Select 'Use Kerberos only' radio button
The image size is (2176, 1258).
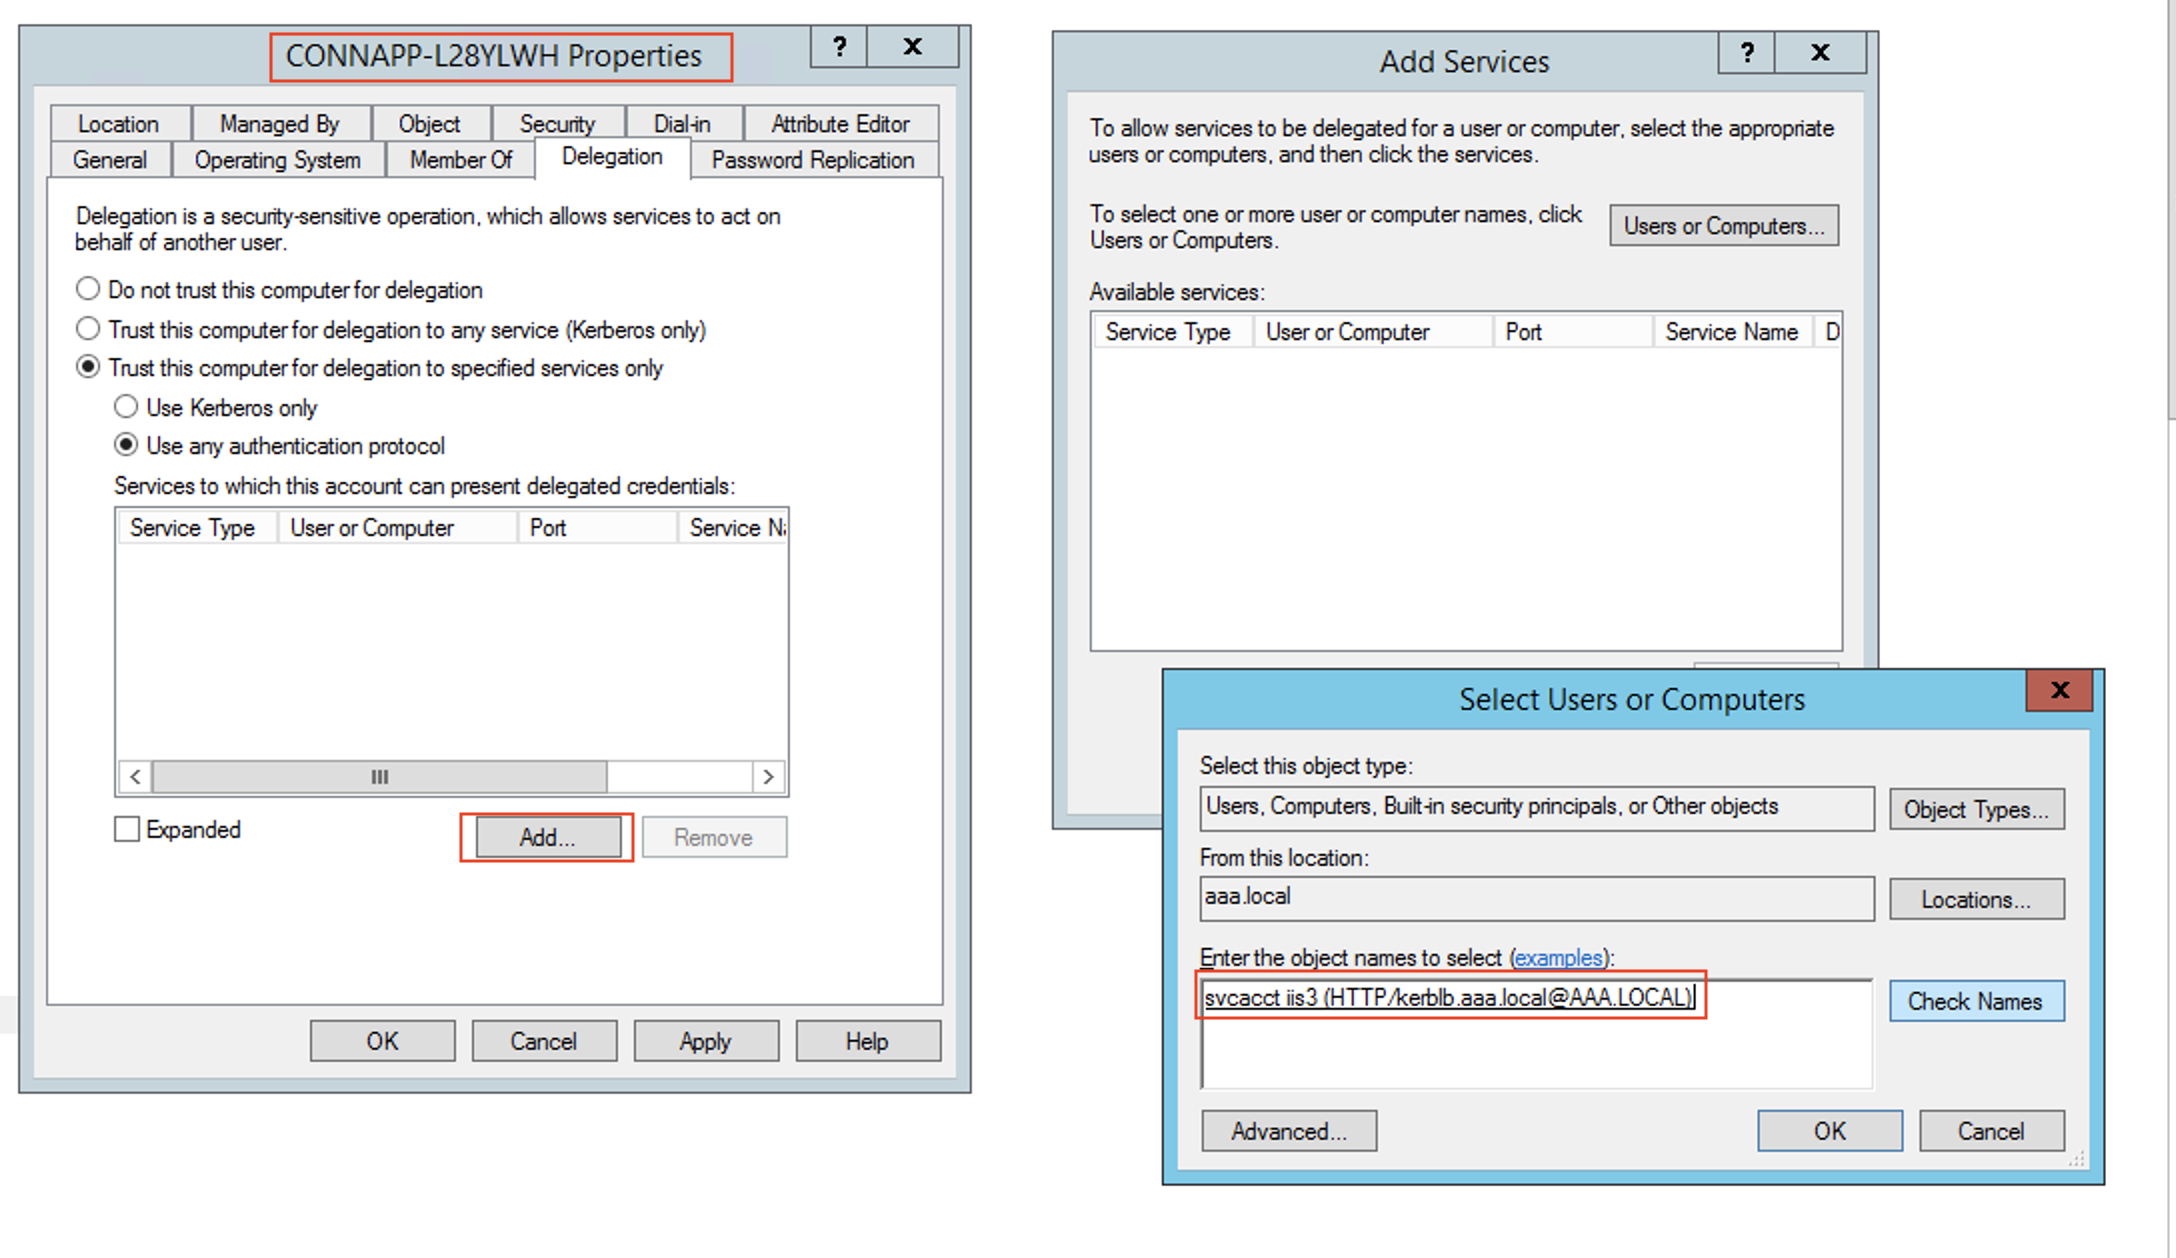click(126, 407)
